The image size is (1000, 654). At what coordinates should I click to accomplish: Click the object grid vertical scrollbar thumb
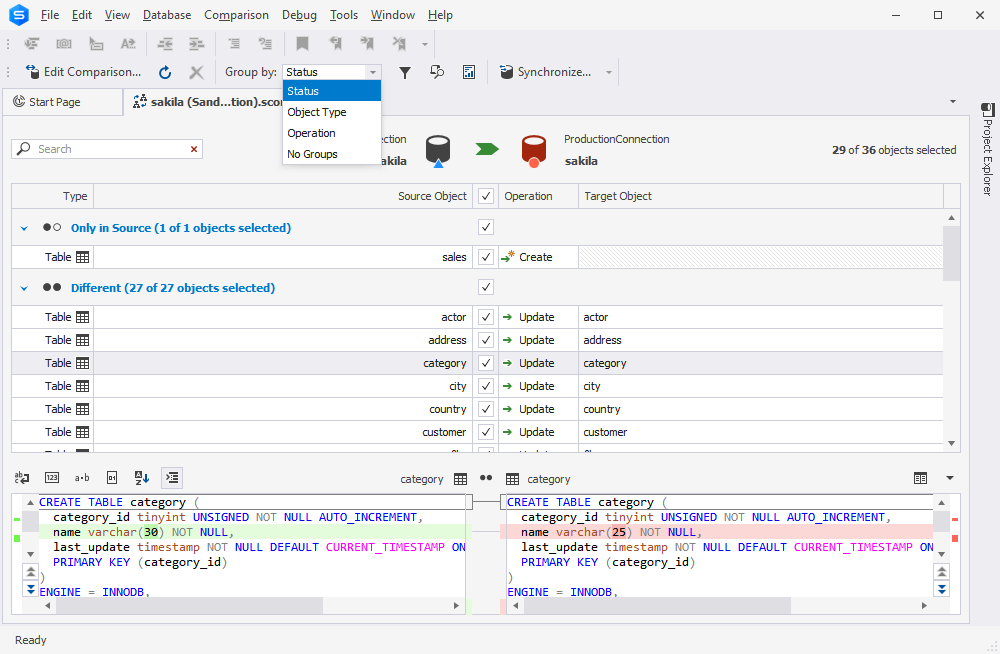[x=952, y=253]
